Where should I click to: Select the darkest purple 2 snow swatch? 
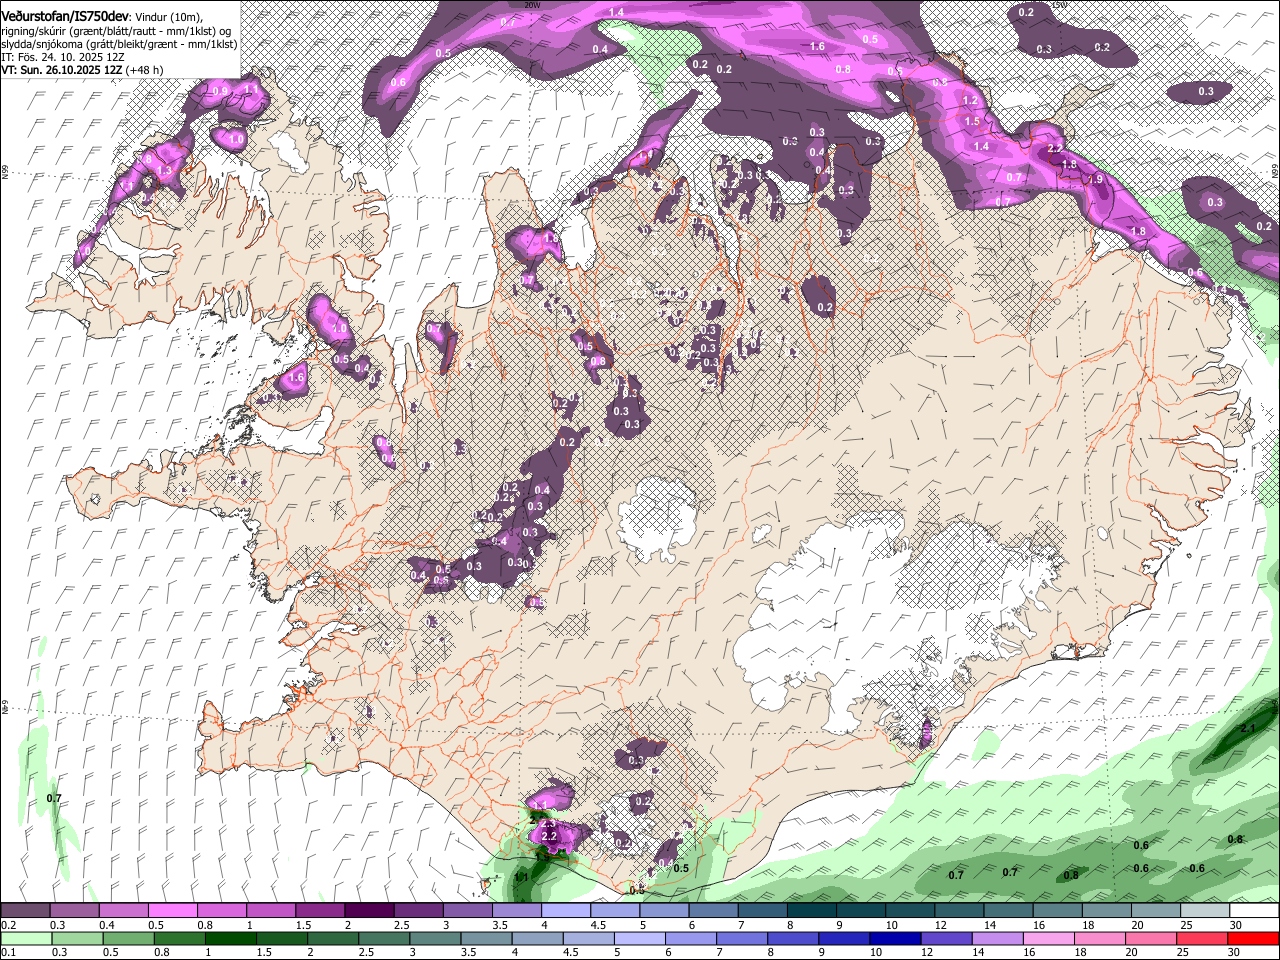point(369,911)
